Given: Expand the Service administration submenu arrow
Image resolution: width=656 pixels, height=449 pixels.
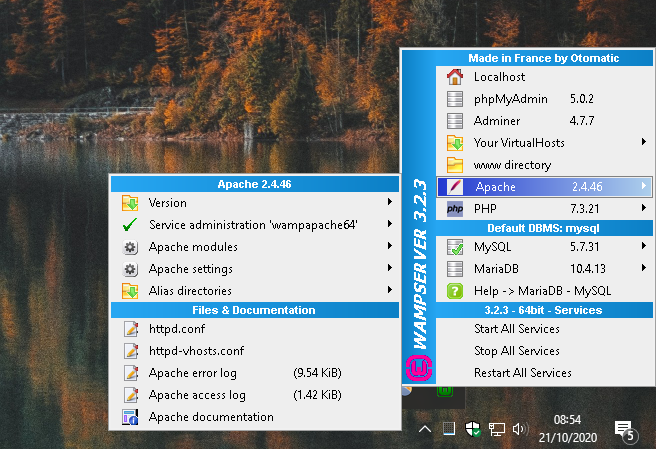Looking at the screenshot, I should click(390, 224).
